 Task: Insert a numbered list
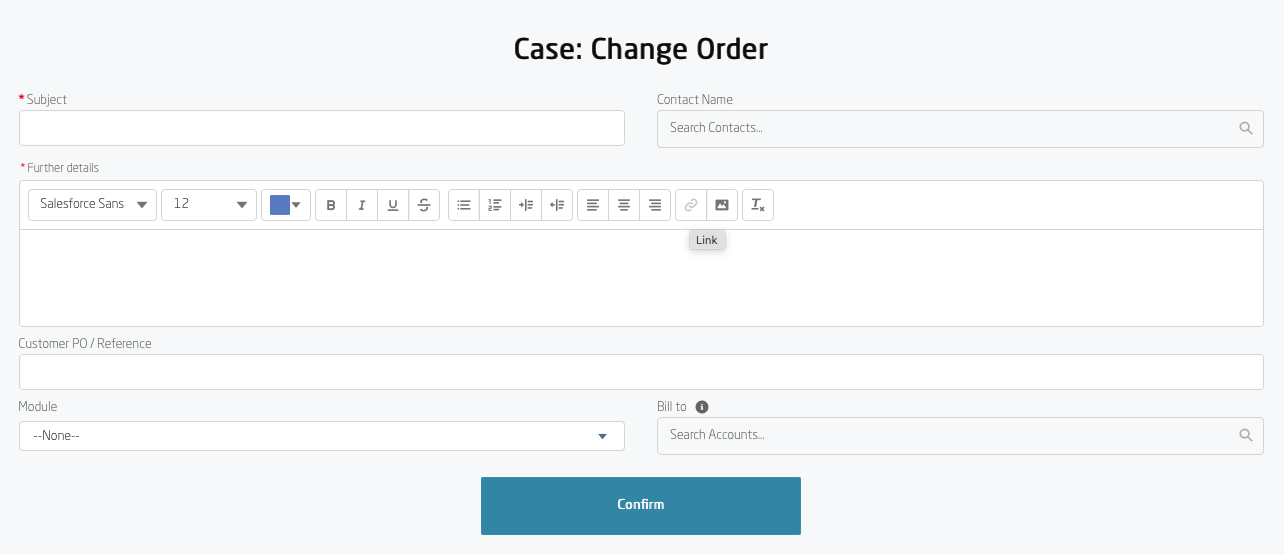495,205
